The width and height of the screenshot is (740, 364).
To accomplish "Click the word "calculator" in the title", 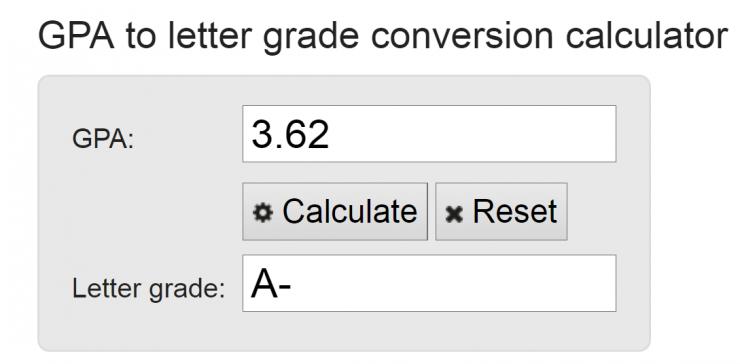I will [x=647, y=36].
